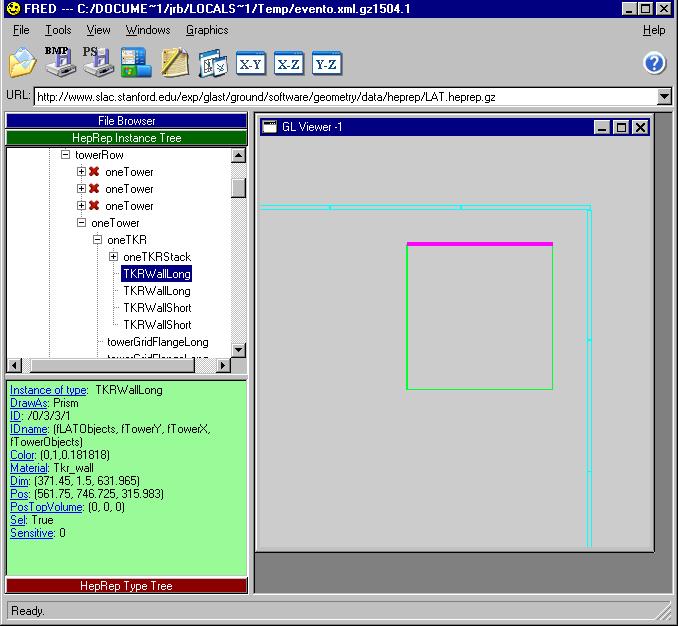Click the ID attribute link
The width and height of the screenshot is (678, 626).
coord(15,416)
